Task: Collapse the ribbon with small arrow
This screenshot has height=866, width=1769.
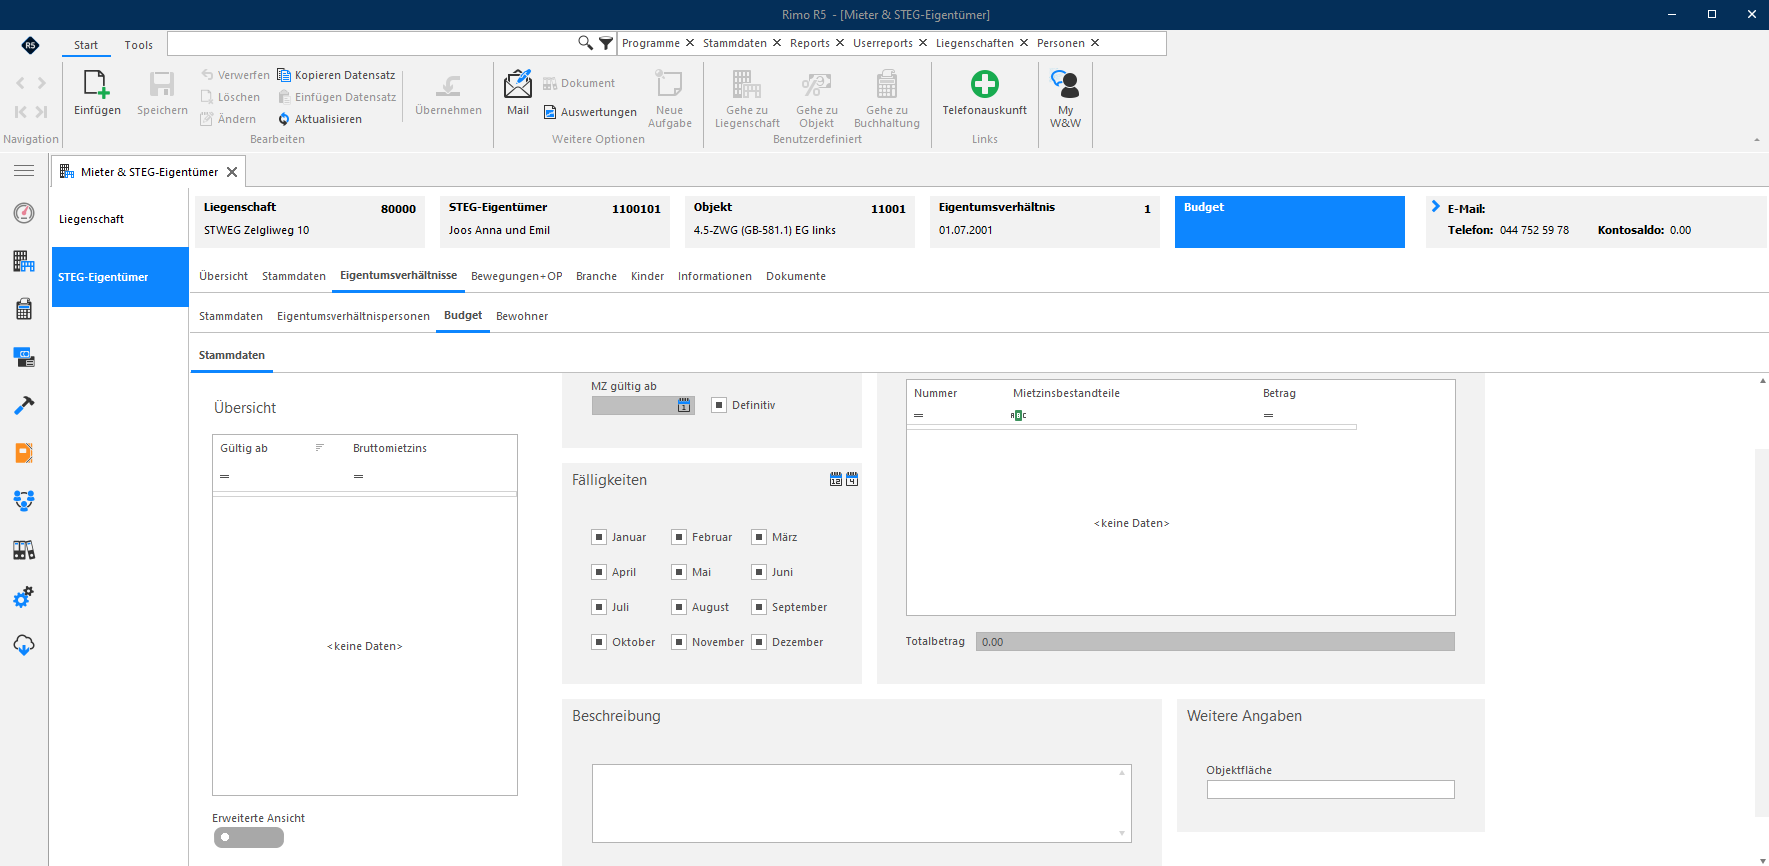Action: 1757,140
